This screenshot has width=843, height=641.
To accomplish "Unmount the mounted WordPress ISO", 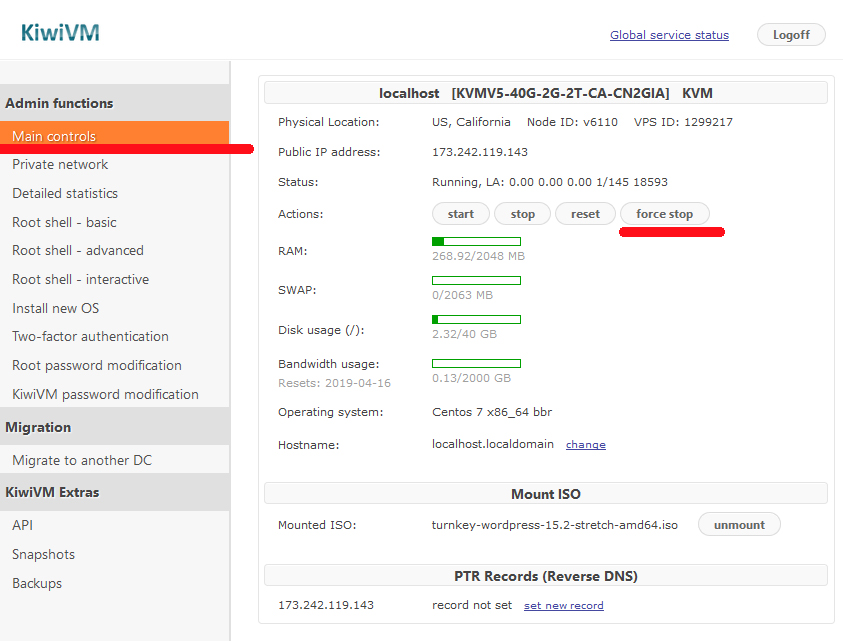I will tap(738, 524).
